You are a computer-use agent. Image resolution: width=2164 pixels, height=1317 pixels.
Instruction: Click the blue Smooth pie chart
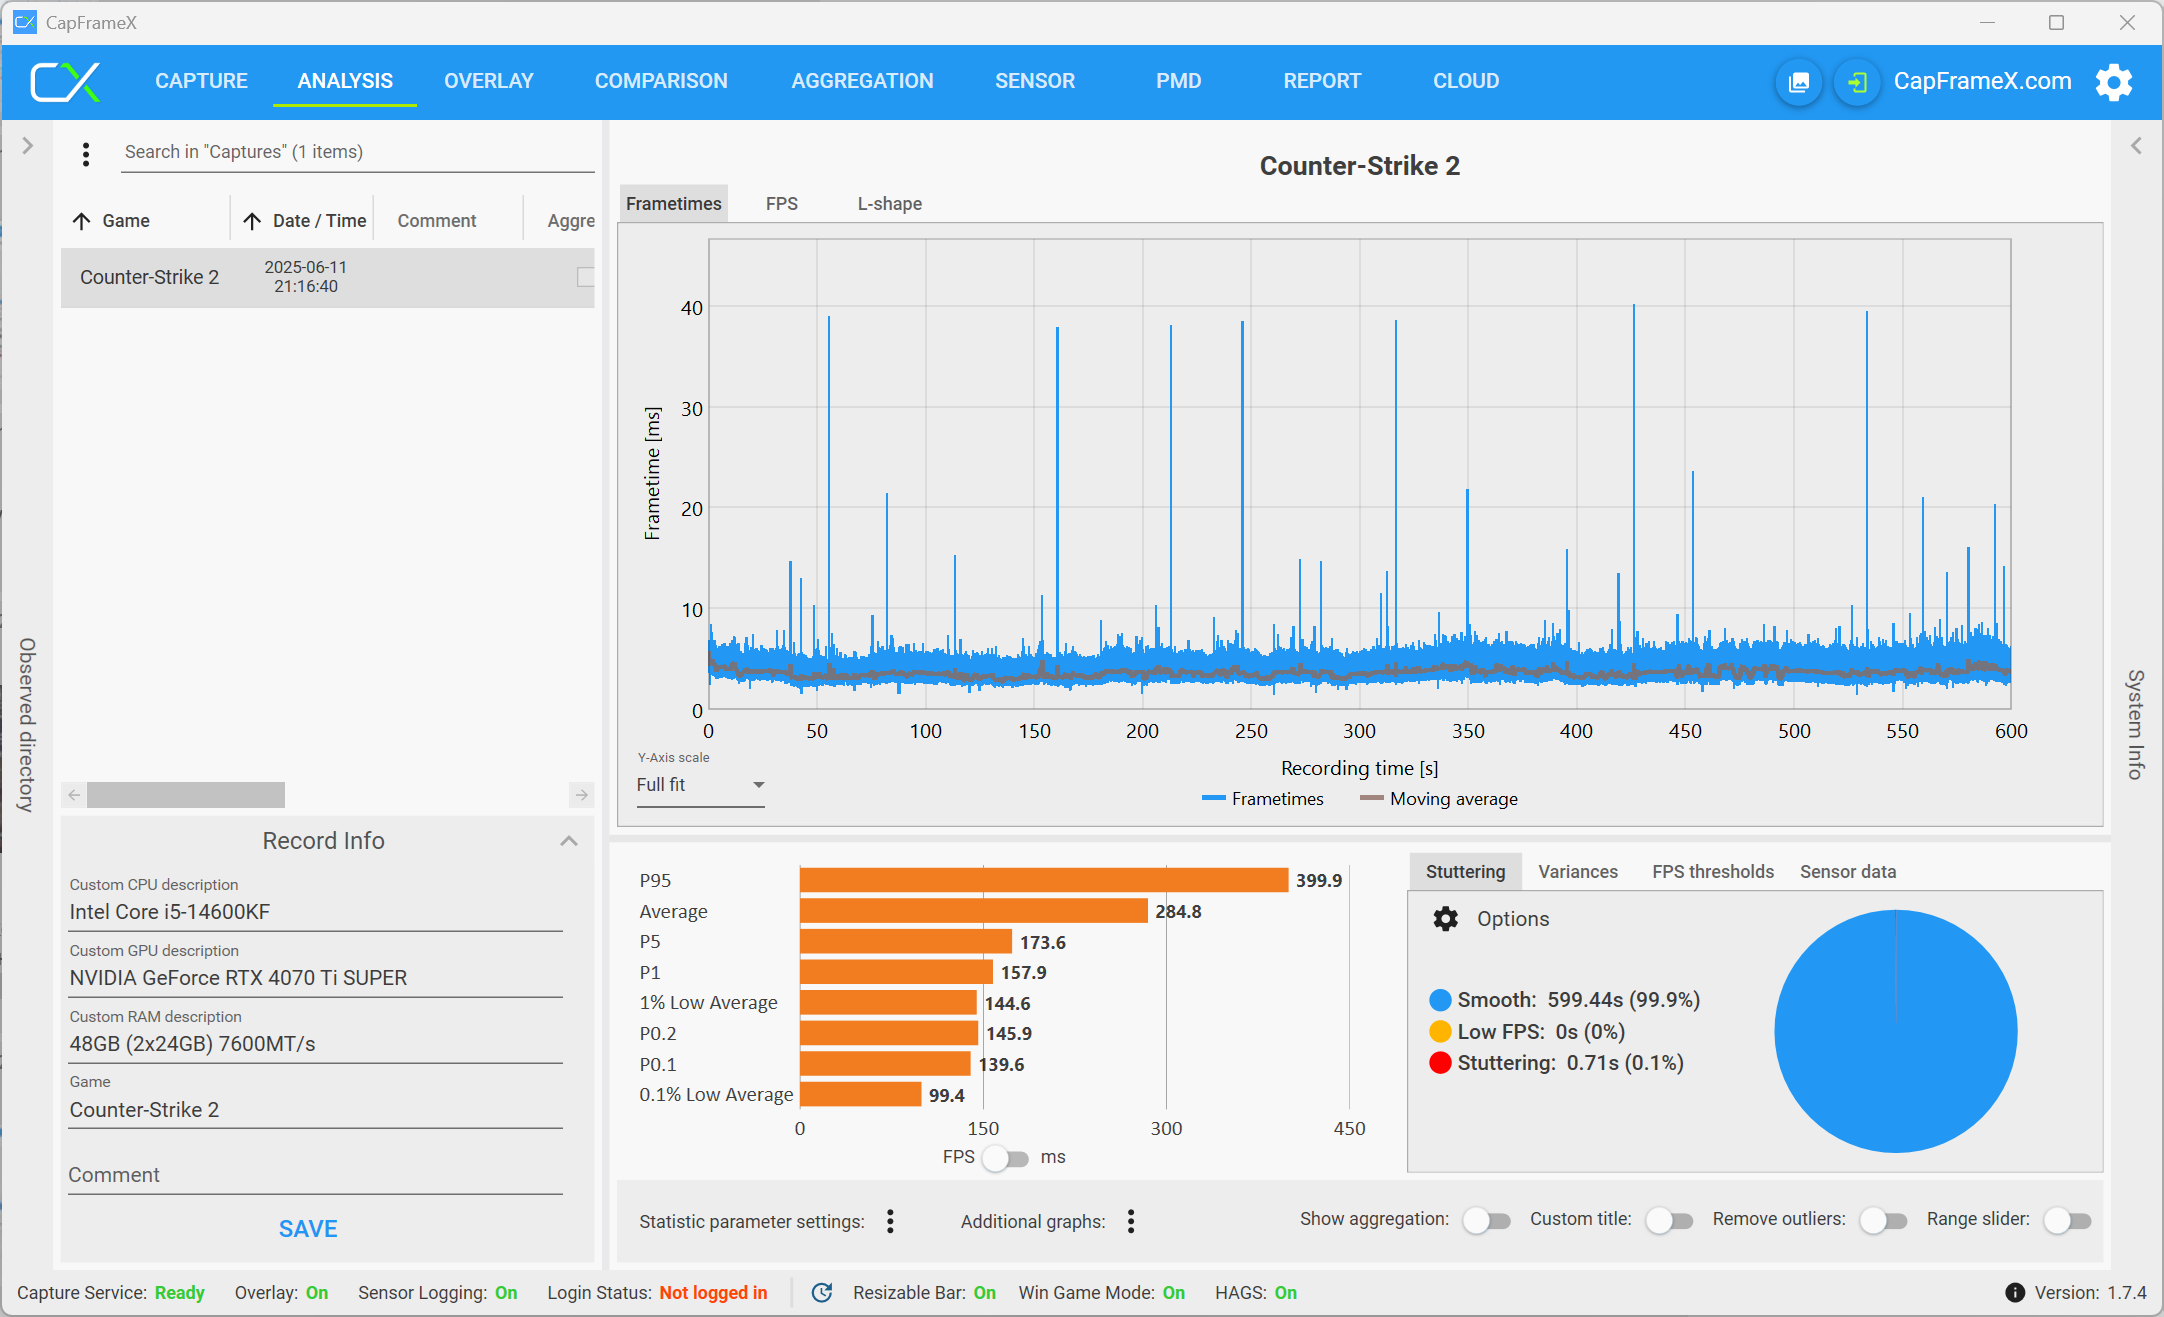pos(1896,1031)
